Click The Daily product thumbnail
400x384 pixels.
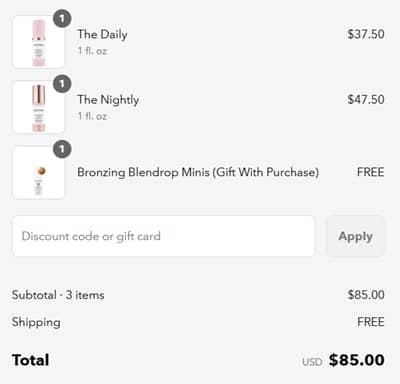click(x=39, y=42)
